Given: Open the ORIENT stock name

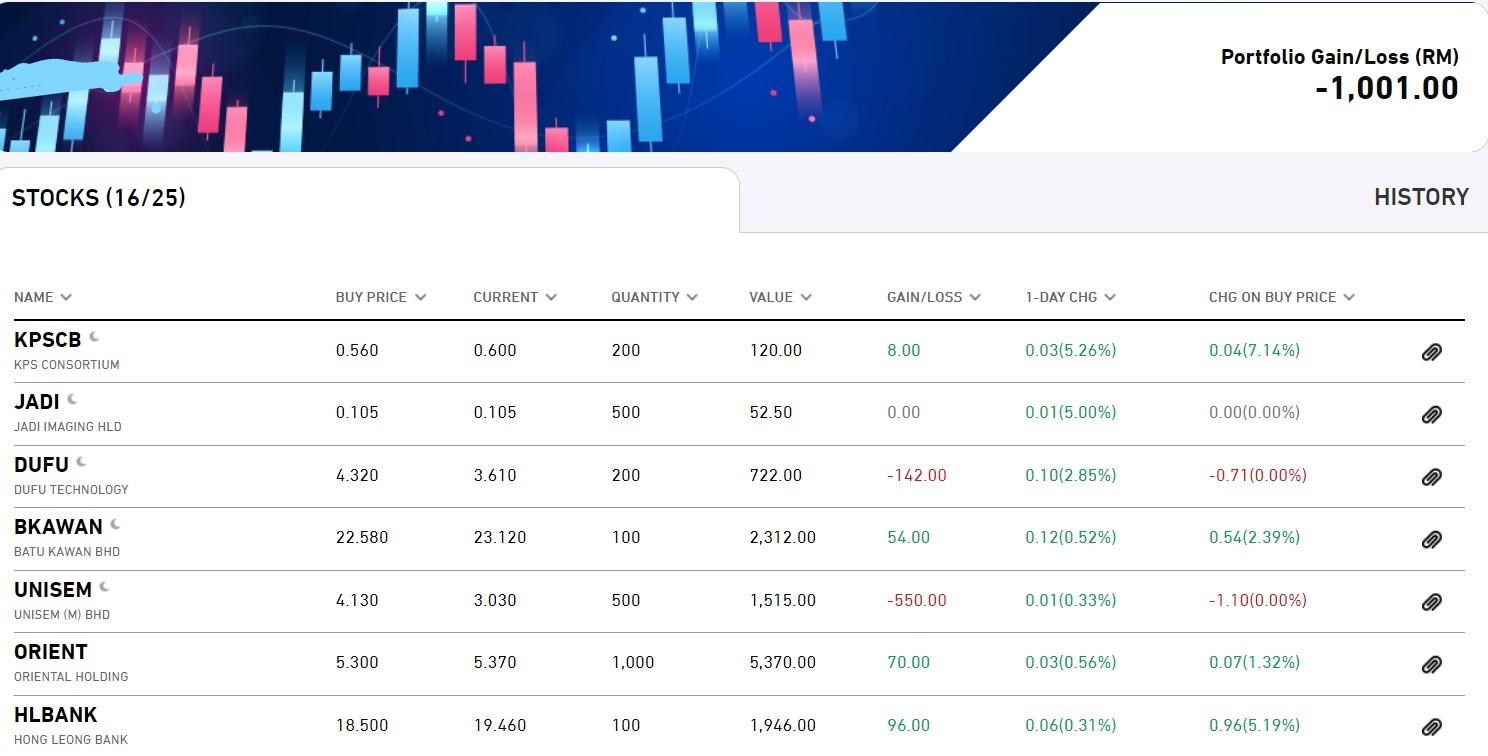Looking at the screenshot, I should coord(51,652).
